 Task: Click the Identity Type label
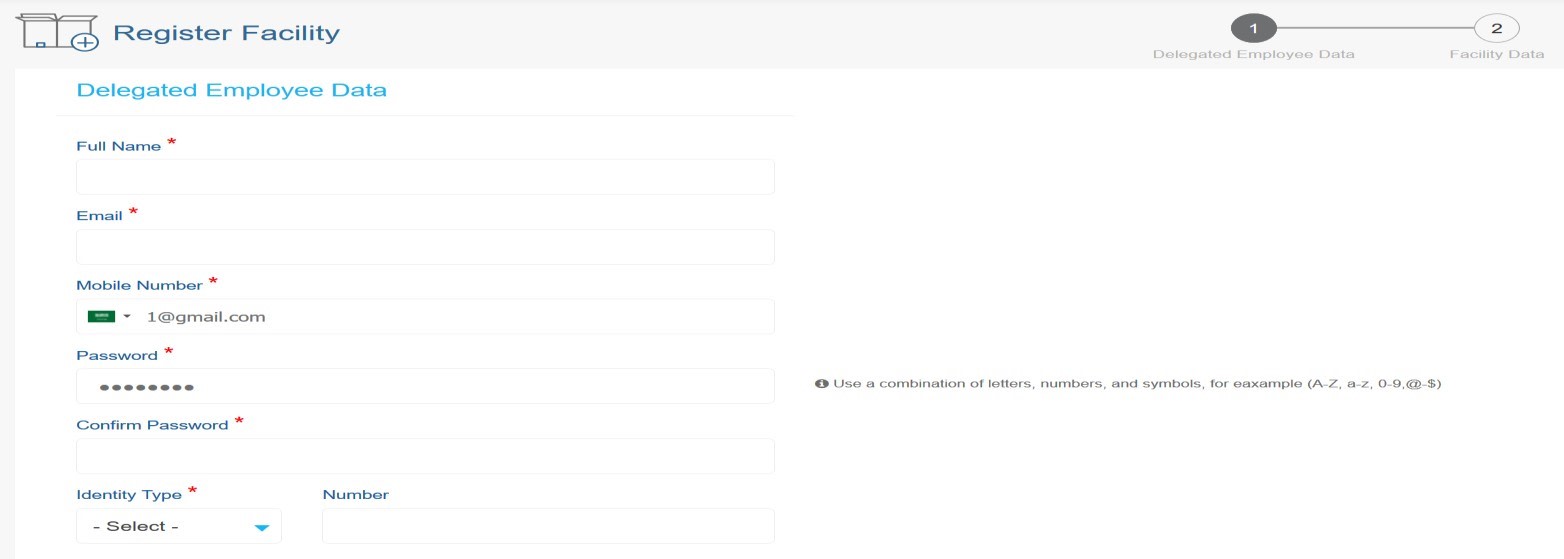[x=129, y=495]
